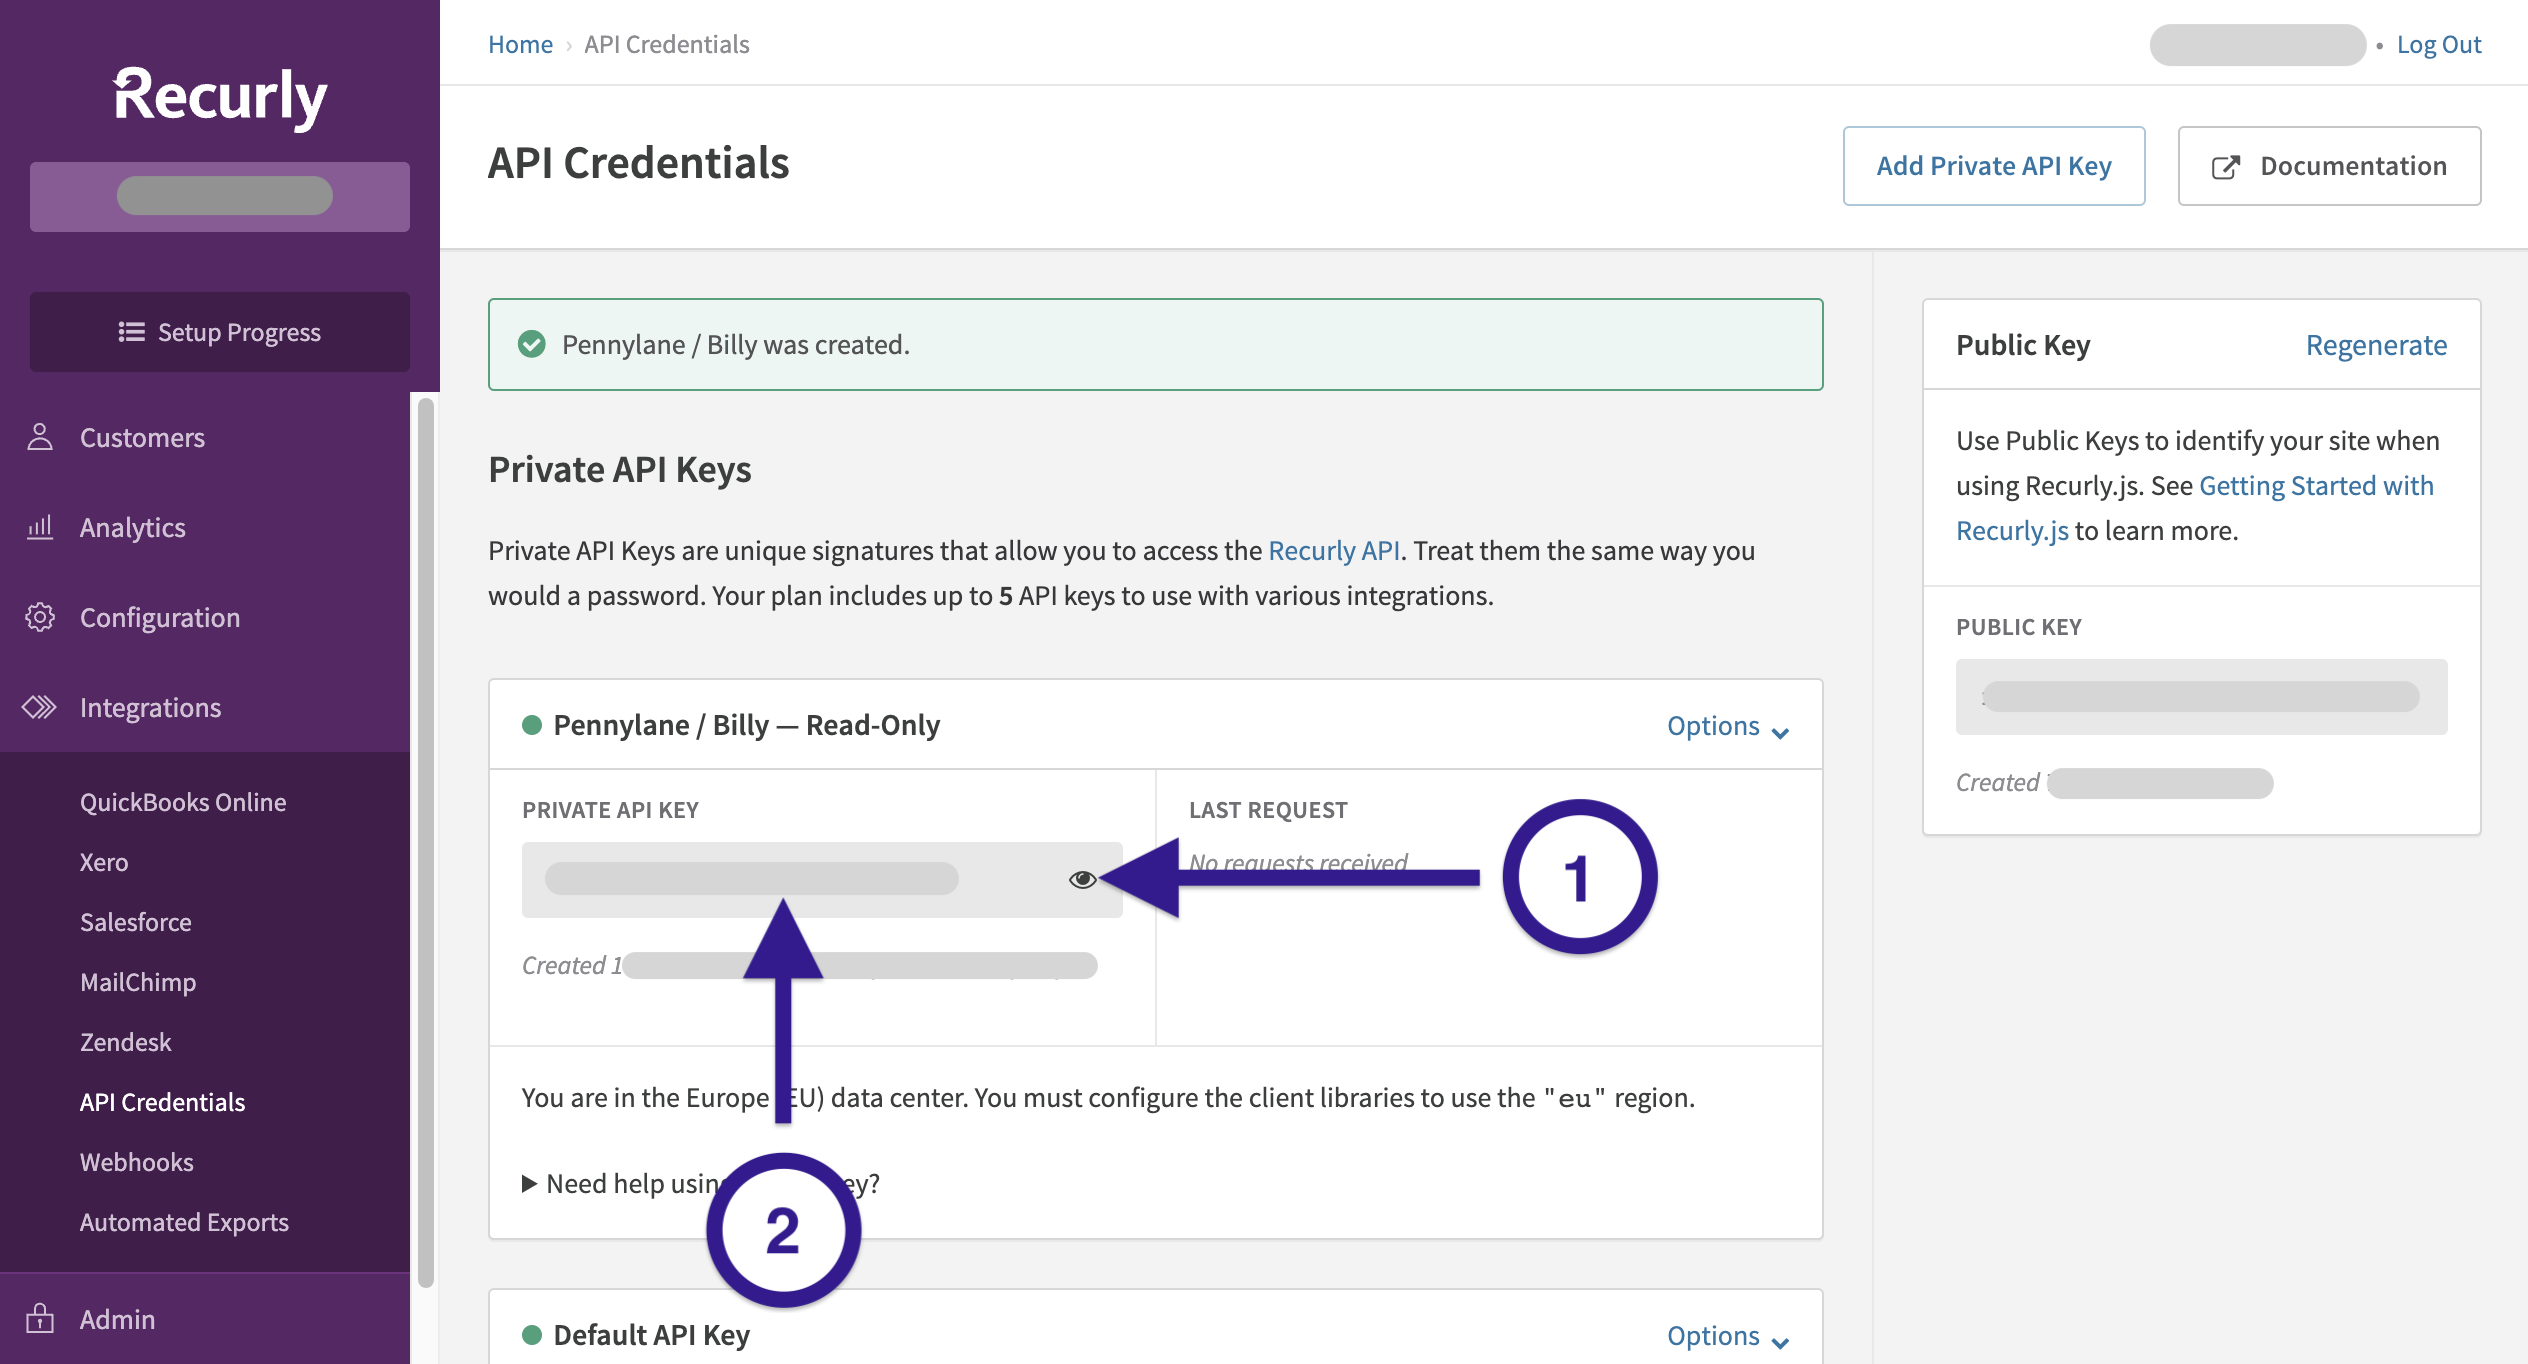Click the Setup Progress list icon

(131, 332)
